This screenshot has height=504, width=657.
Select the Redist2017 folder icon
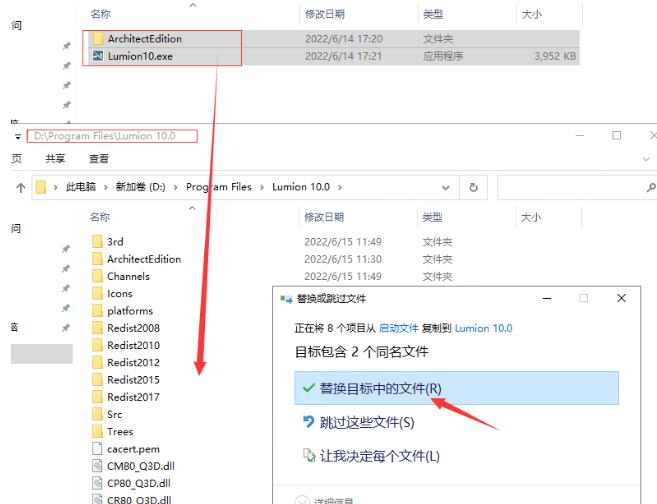tap(97, 397)
